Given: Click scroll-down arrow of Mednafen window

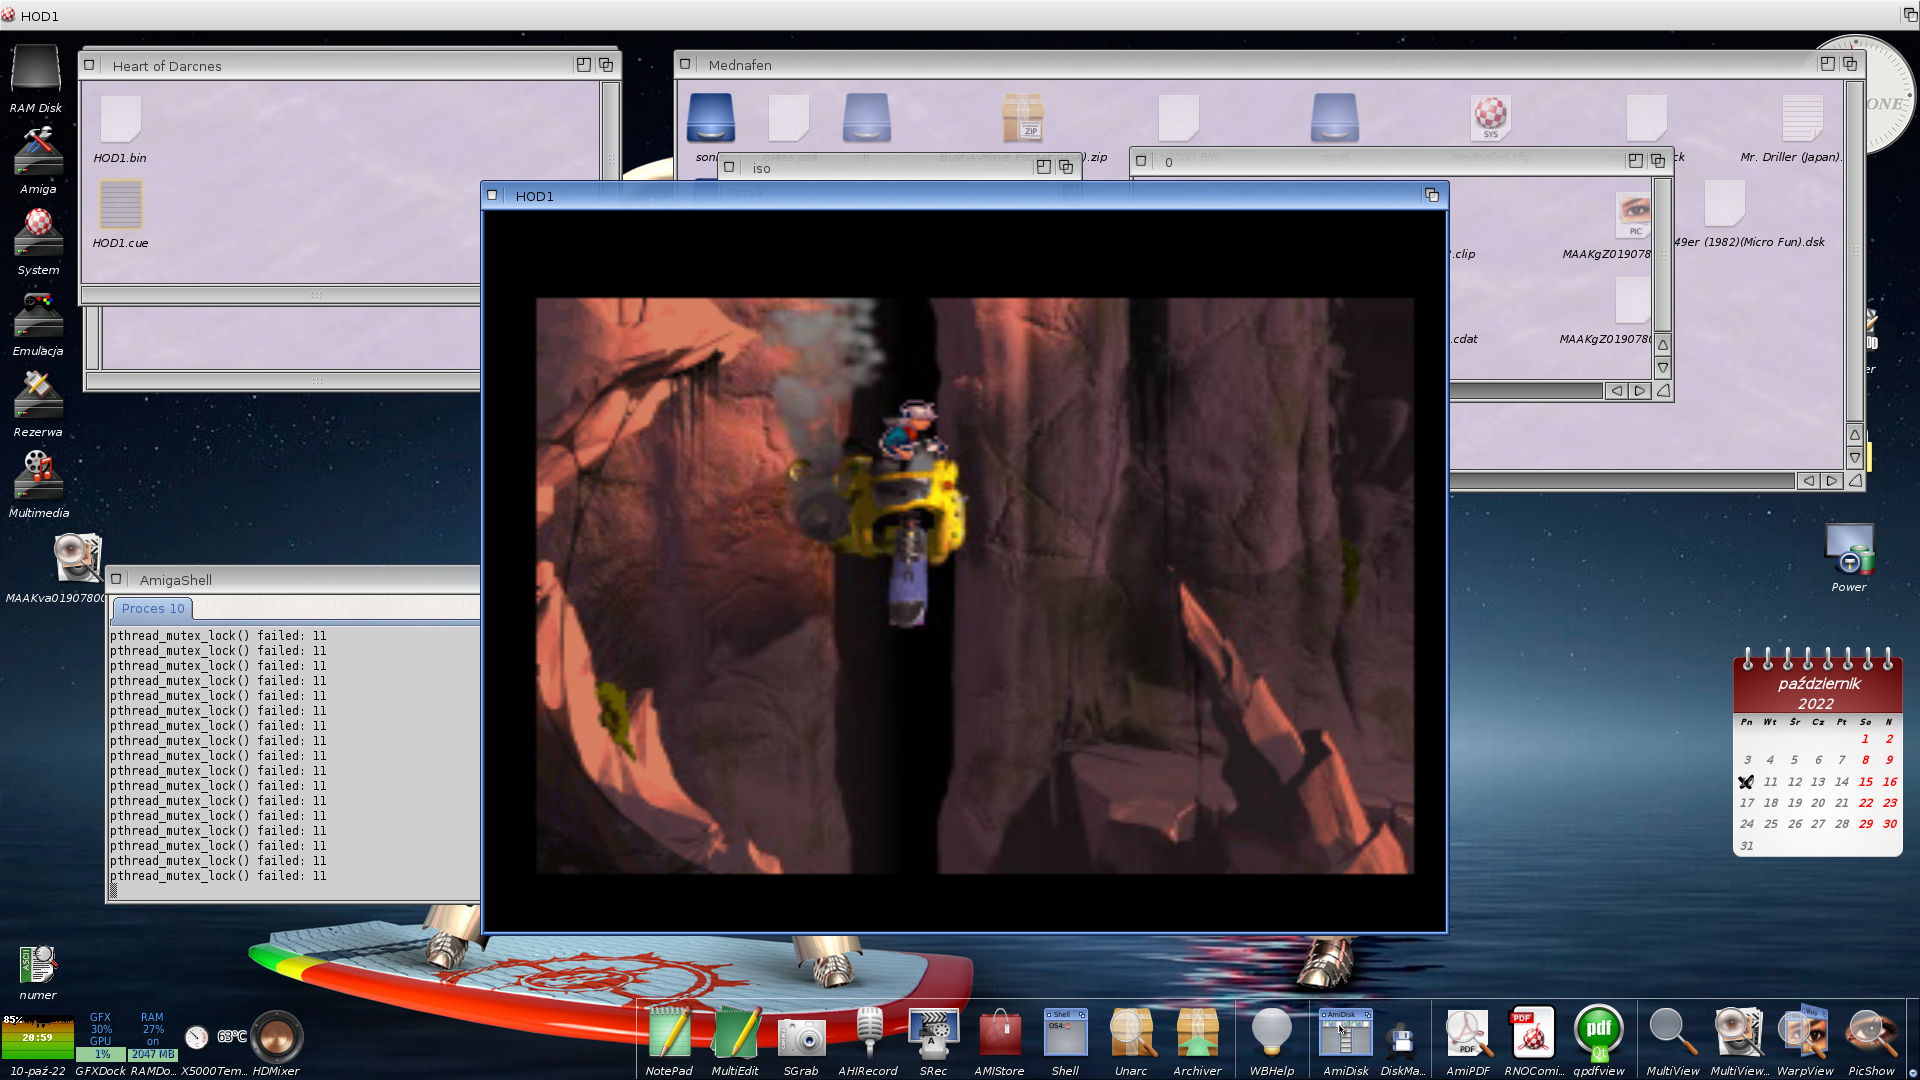Looking at the screenshot, I should (x=1855, y=458).
